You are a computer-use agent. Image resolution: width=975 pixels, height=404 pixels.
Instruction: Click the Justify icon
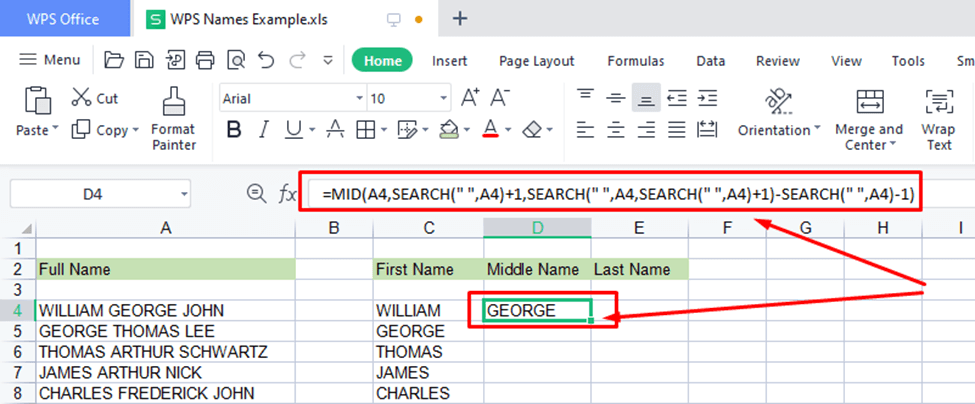point(677,130)
